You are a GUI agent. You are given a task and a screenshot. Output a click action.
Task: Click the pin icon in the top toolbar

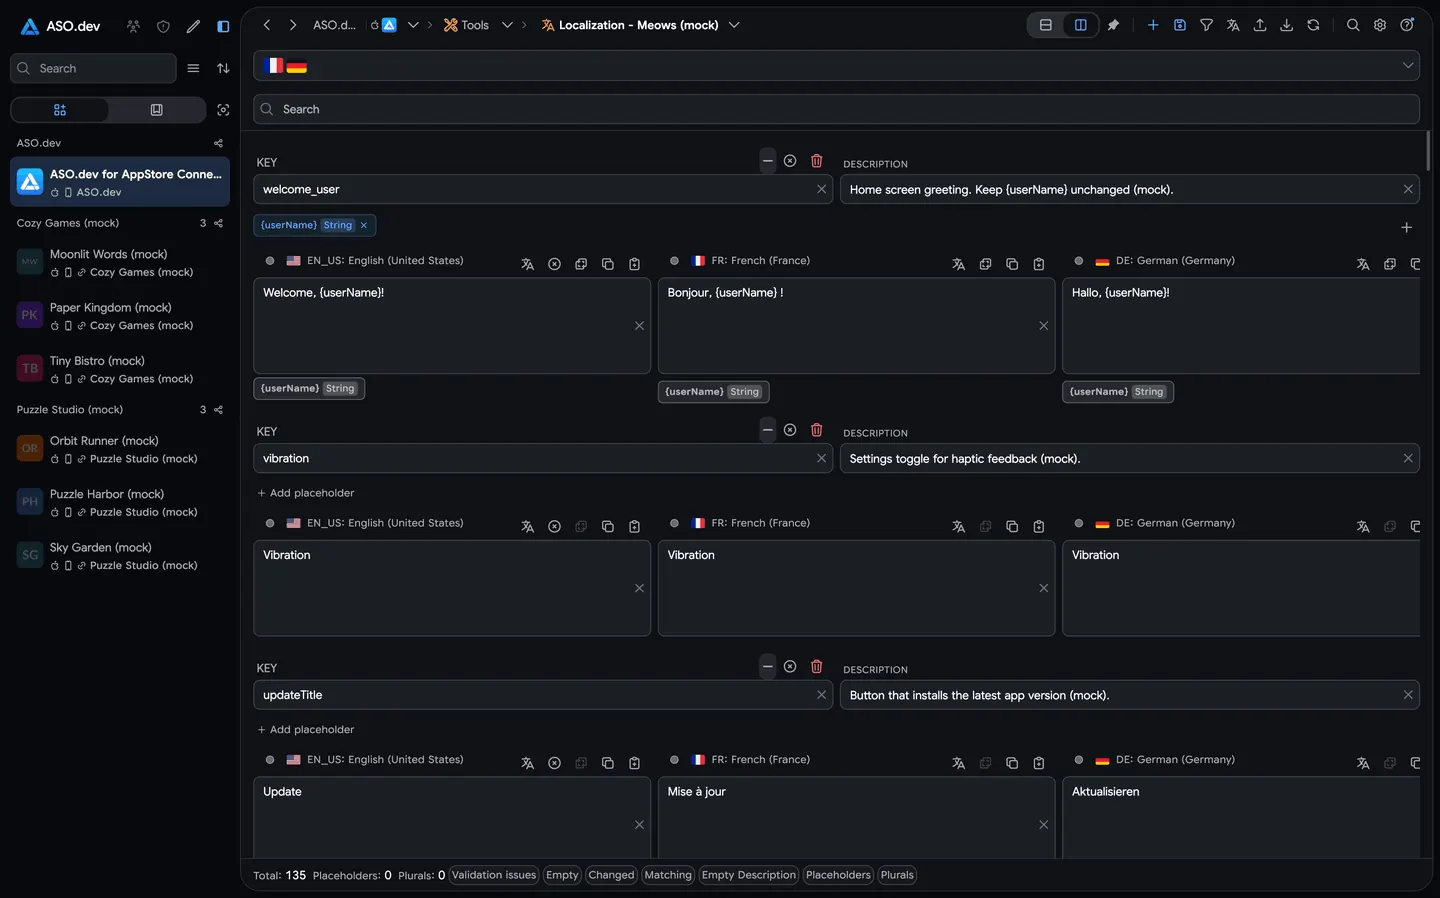[x=1113, y=25]
